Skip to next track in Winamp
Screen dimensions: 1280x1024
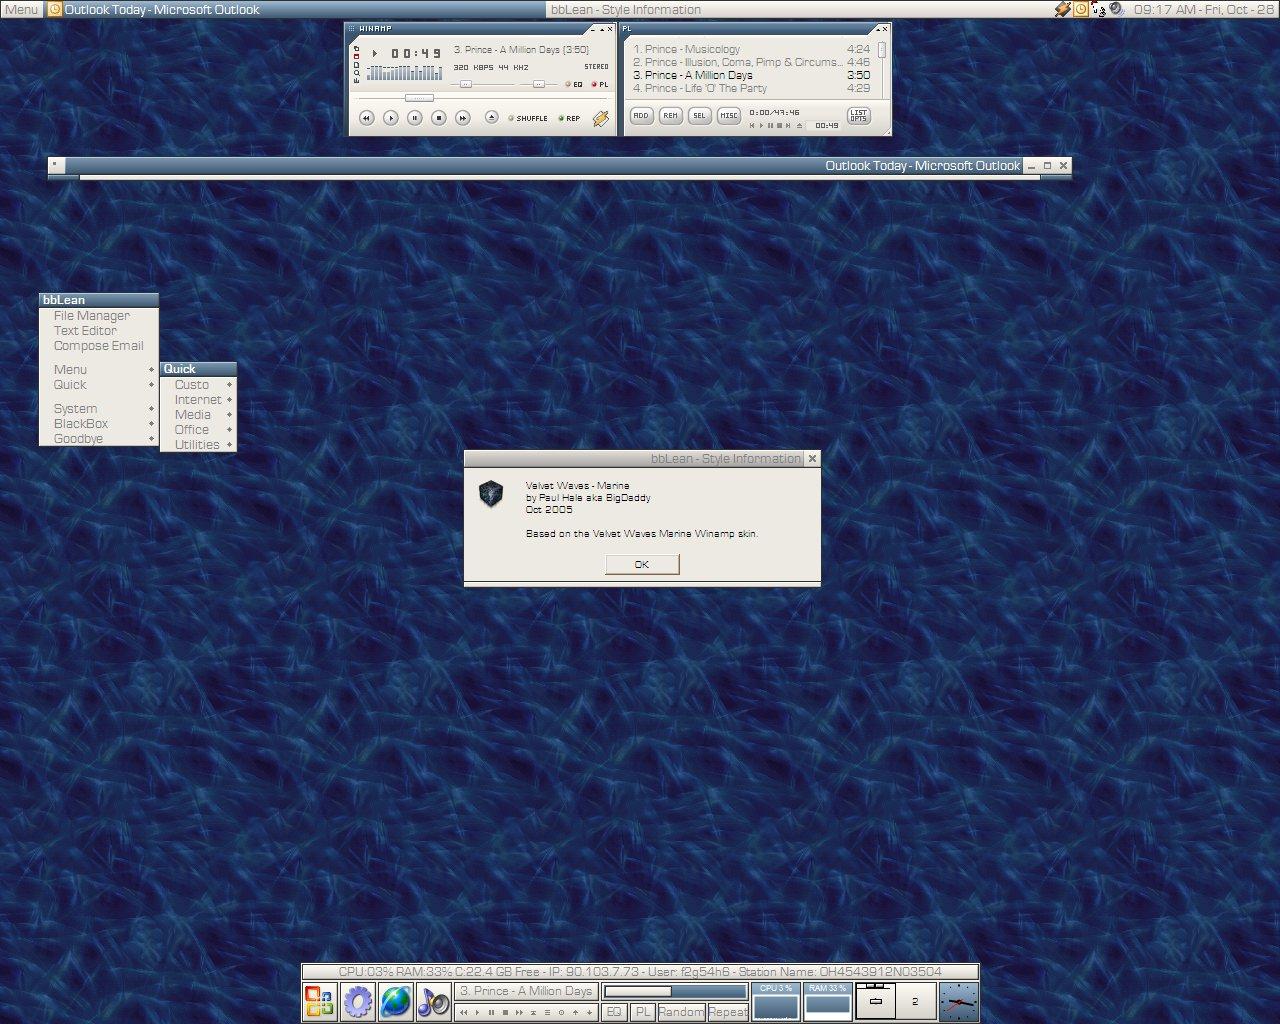[x=463, y=118]
